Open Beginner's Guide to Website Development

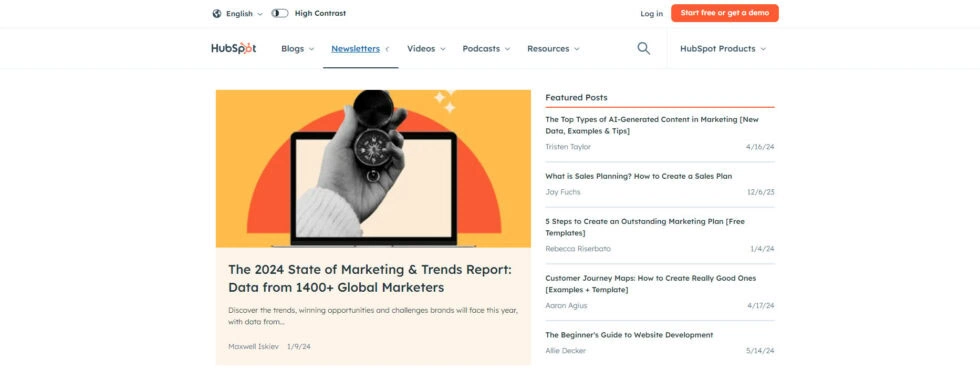tap(629, 335)
